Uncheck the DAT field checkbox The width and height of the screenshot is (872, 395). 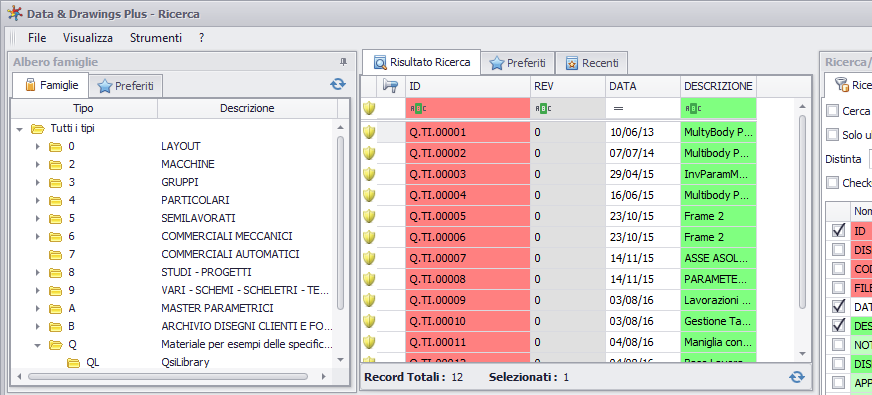click(838, 307)
